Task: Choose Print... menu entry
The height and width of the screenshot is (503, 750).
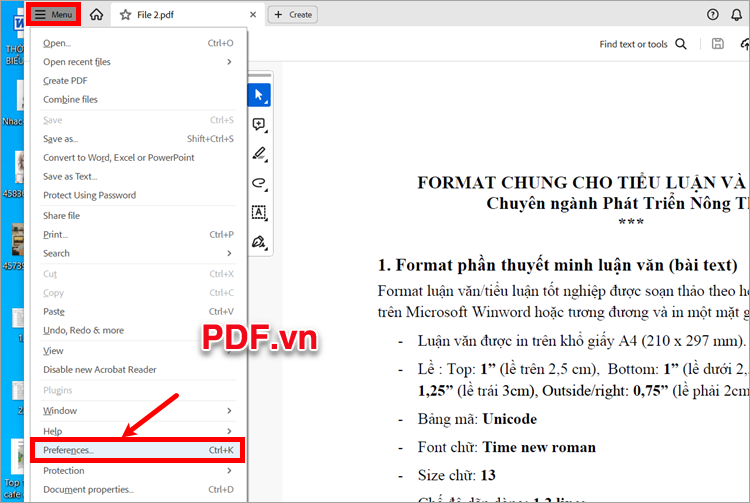Action: pyautogui.click(x=138, y=234)
